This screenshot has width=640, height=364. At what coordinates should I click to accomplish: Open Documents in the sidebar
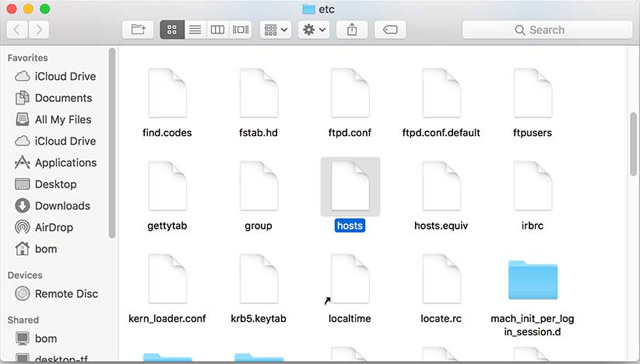[x=53, y=98]
